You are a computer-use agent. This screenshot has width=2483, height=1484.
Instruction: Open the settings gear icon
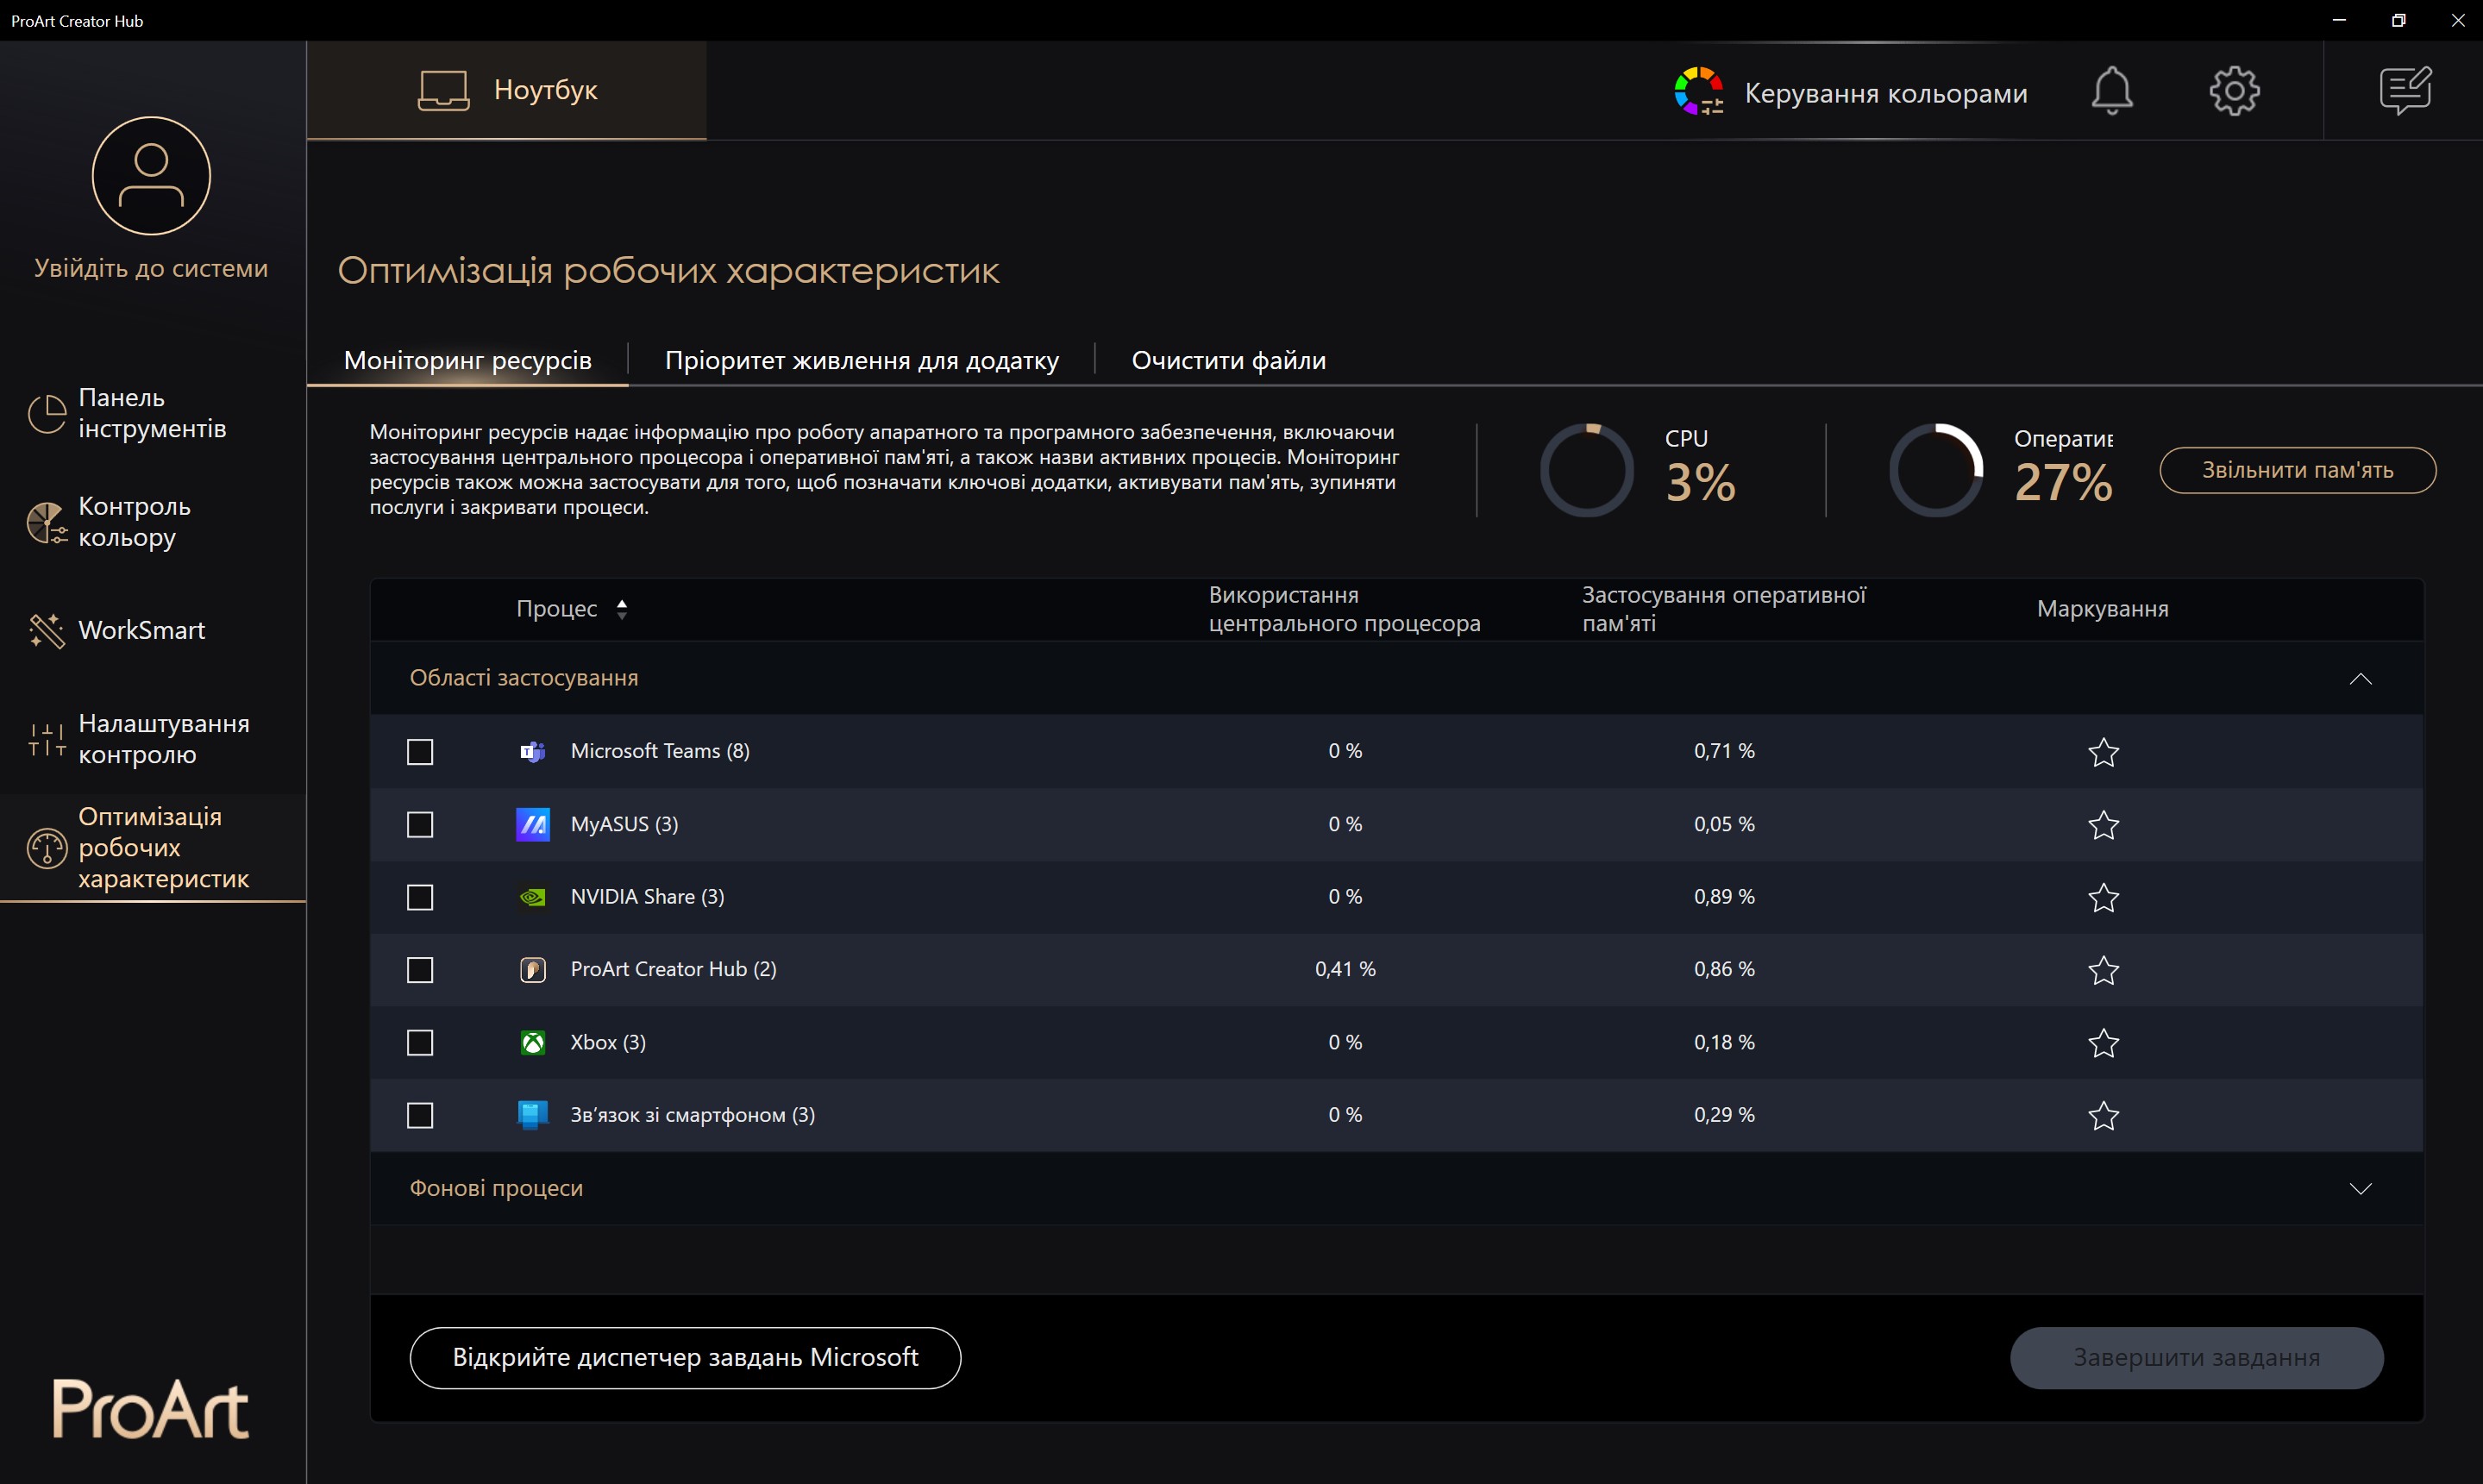tap(2233, 91)
